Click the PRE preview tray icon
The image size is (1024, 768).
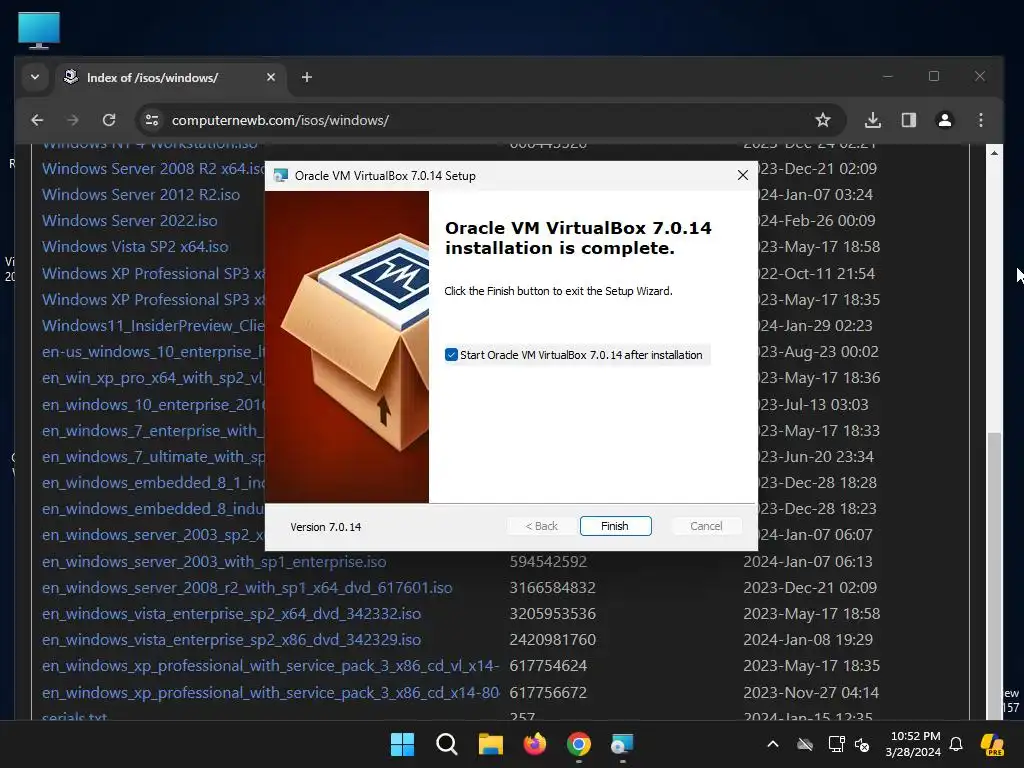[992, 744]
